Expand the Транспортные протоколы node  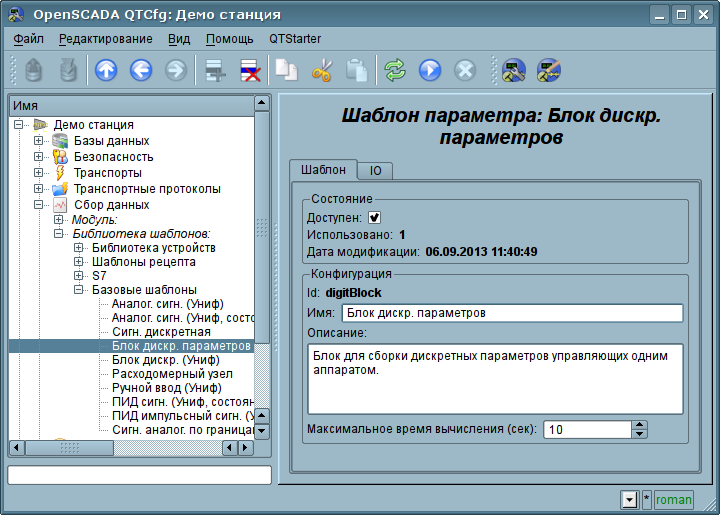click(39, 188)
